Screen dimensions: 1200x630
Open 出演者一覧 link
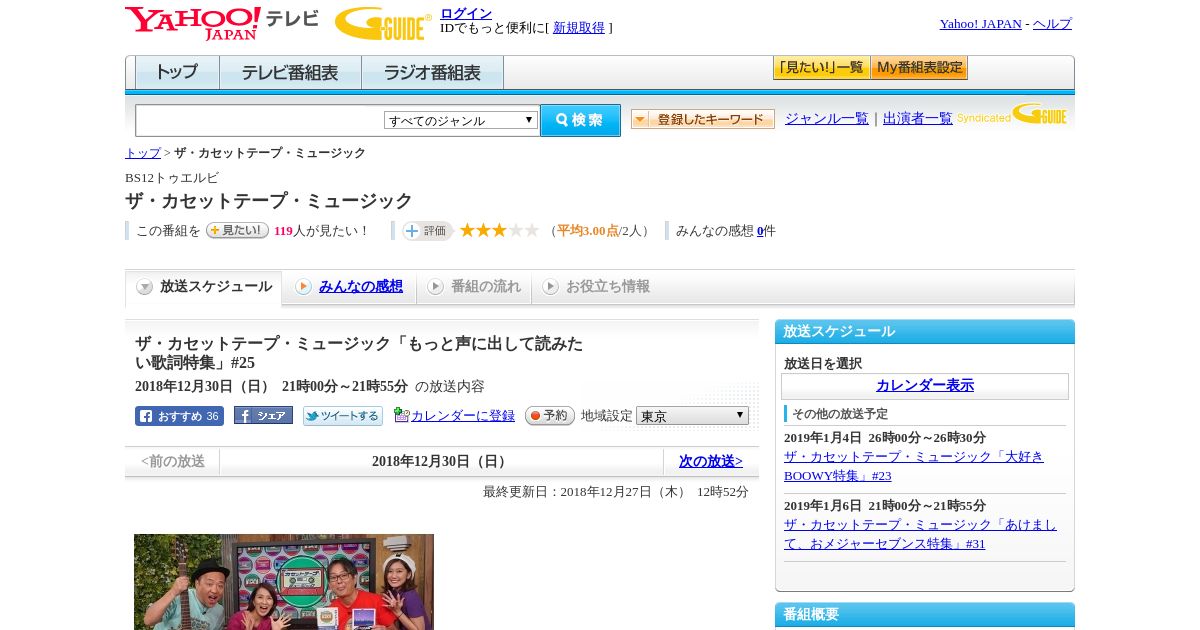pos(918,119)
